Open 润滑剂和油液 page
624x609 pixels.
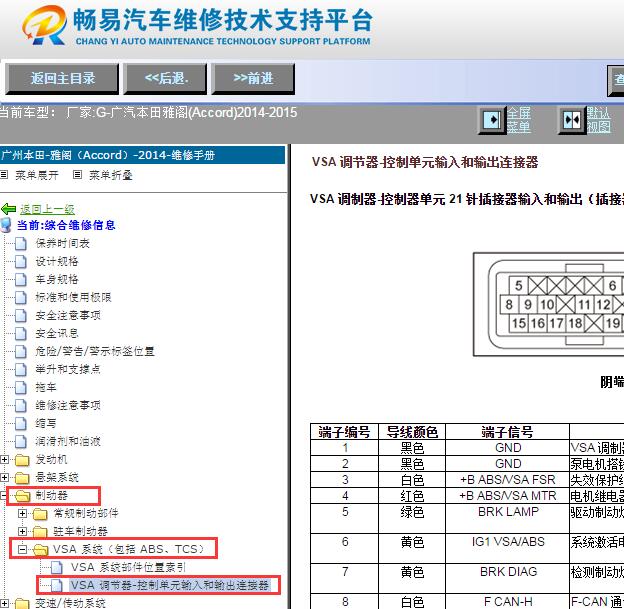(x=68, y=441)
